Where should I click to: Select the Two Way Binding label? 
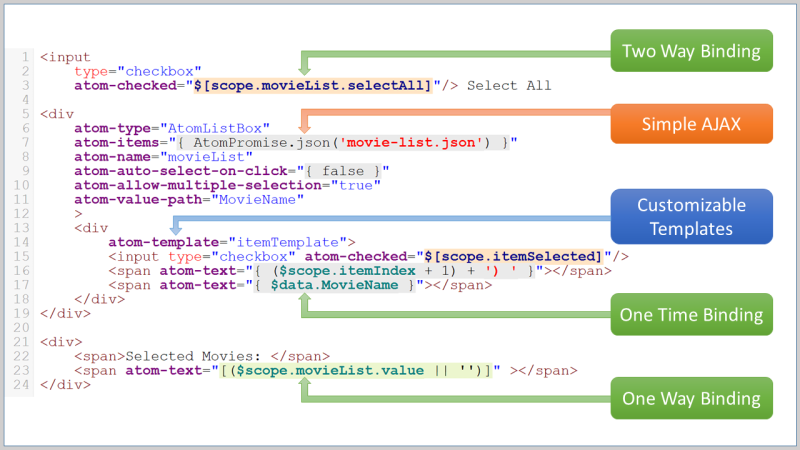click(690, 51)
